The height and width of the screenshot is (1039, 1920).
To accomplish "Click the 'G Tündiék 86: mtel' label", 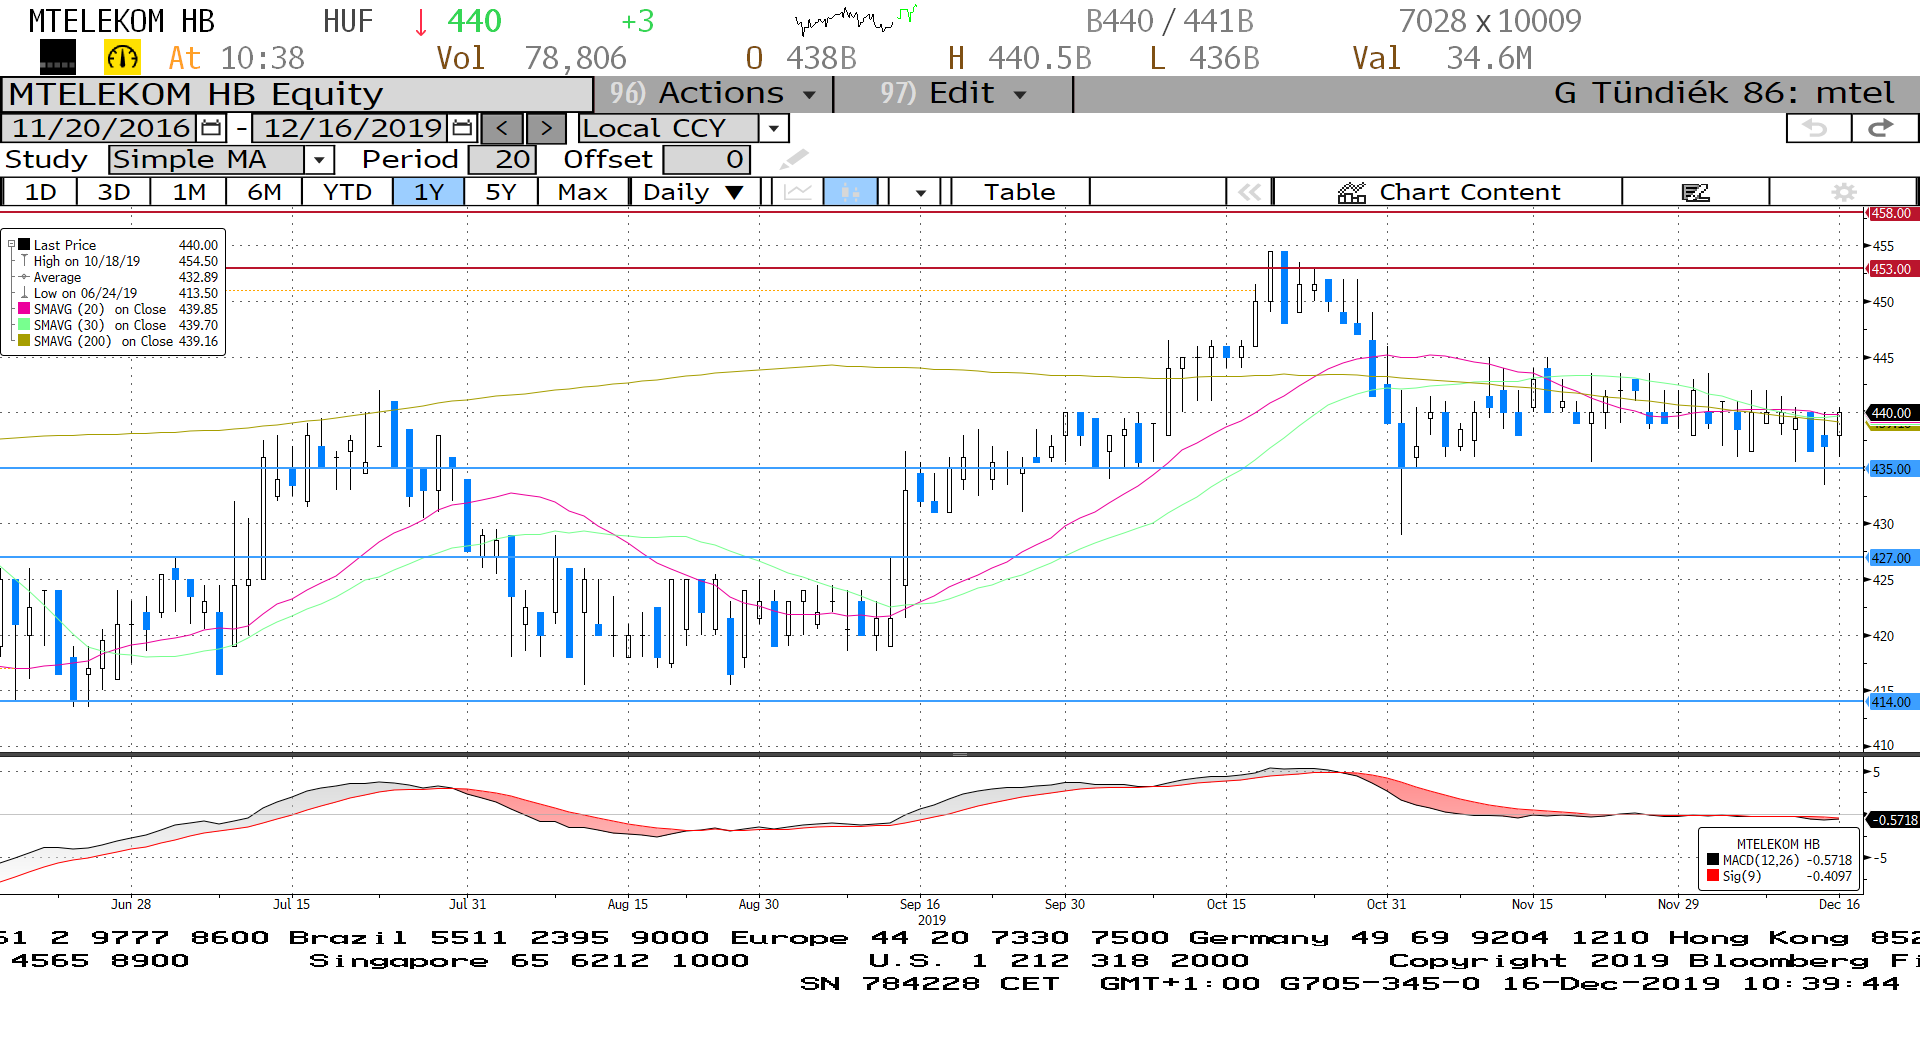I will (x=1723, y=93).
